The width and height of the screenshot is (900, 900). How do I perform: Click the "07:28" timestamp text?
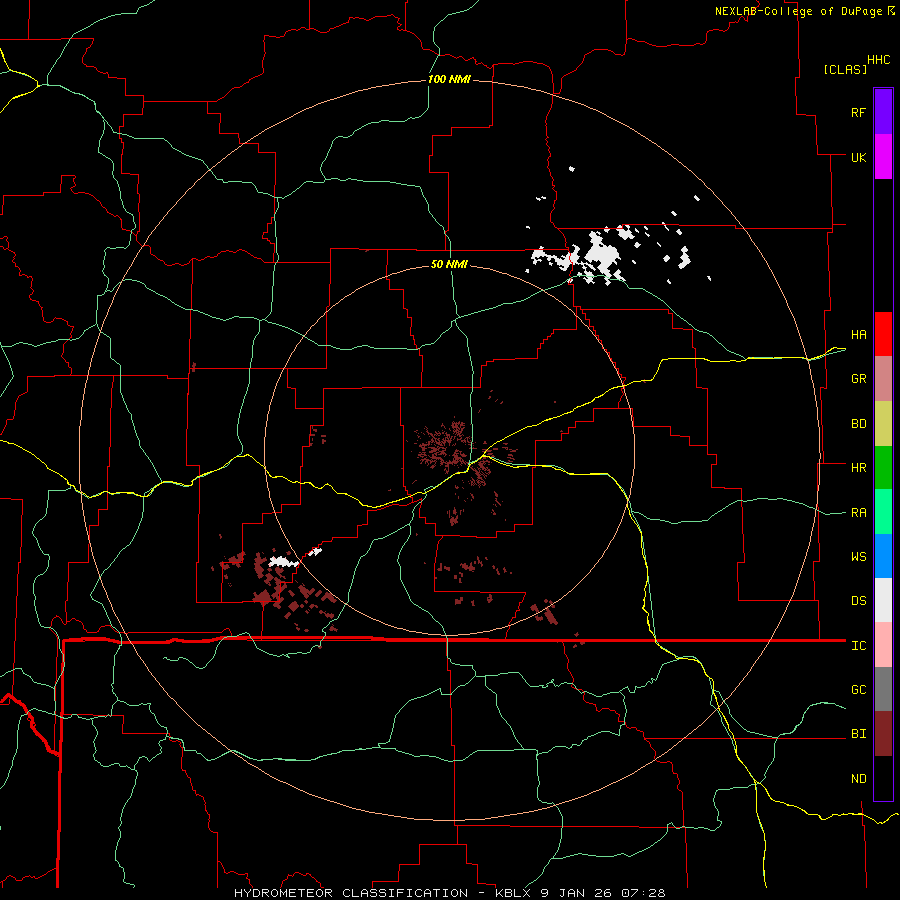[x=645, y=893]
